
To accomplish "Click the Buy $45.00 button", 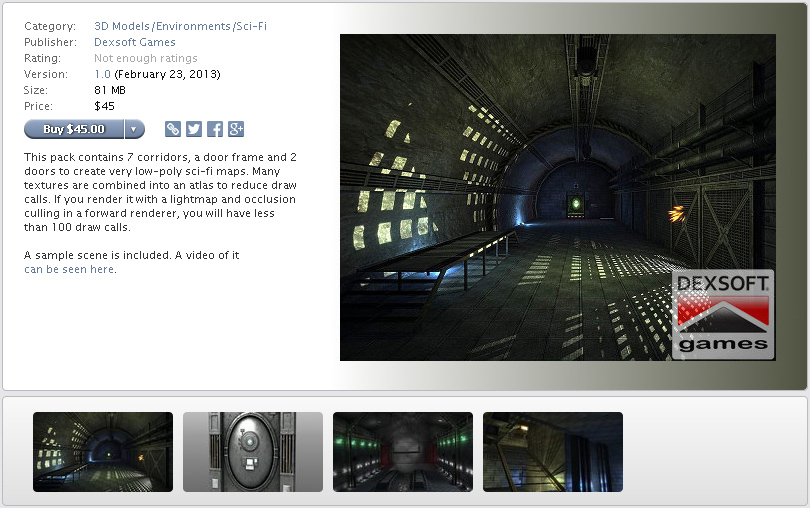I will pyautogui.click(x=74, y=129).
